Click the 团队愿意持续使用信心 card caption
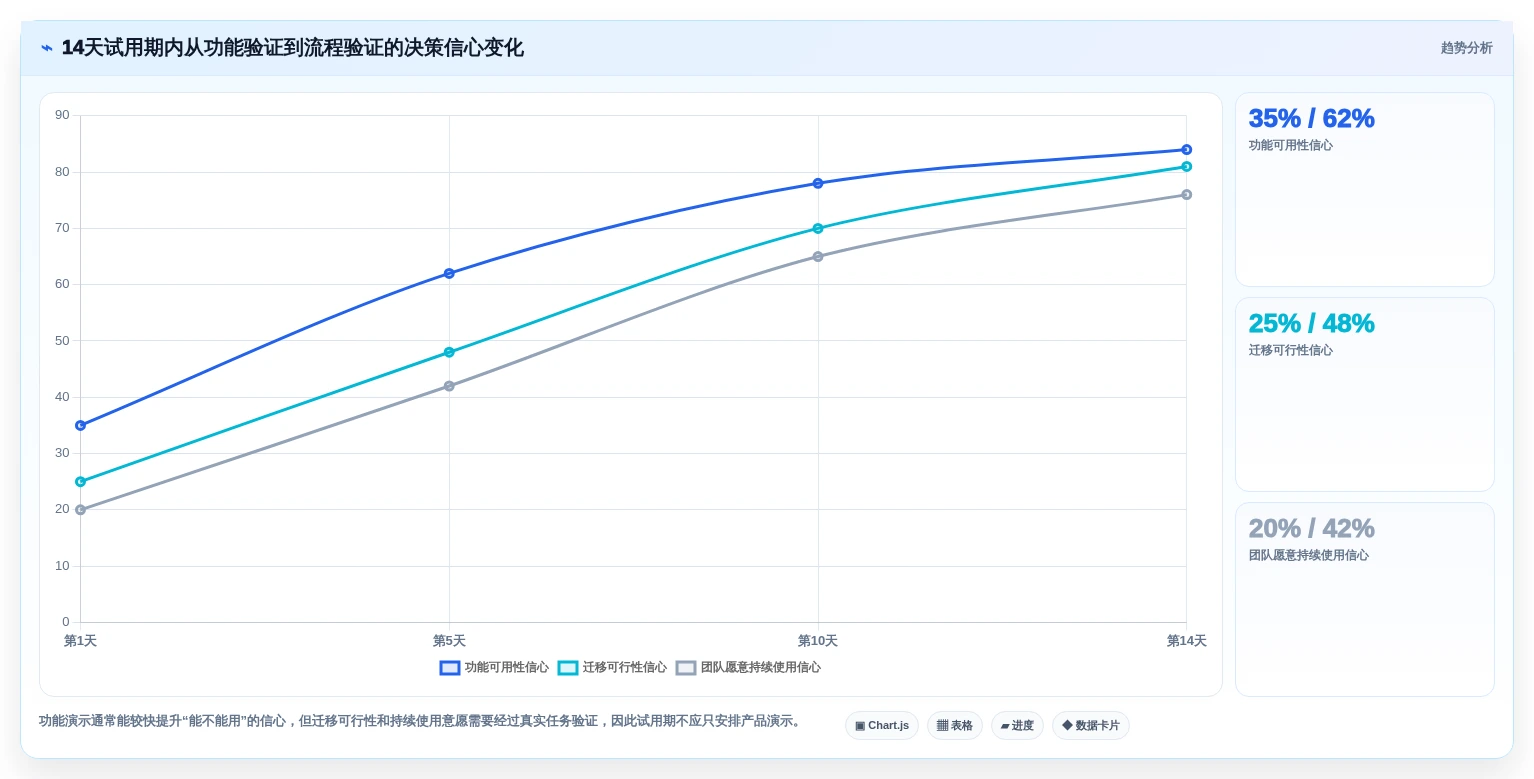The image size is (1534, 779). 1308,555
